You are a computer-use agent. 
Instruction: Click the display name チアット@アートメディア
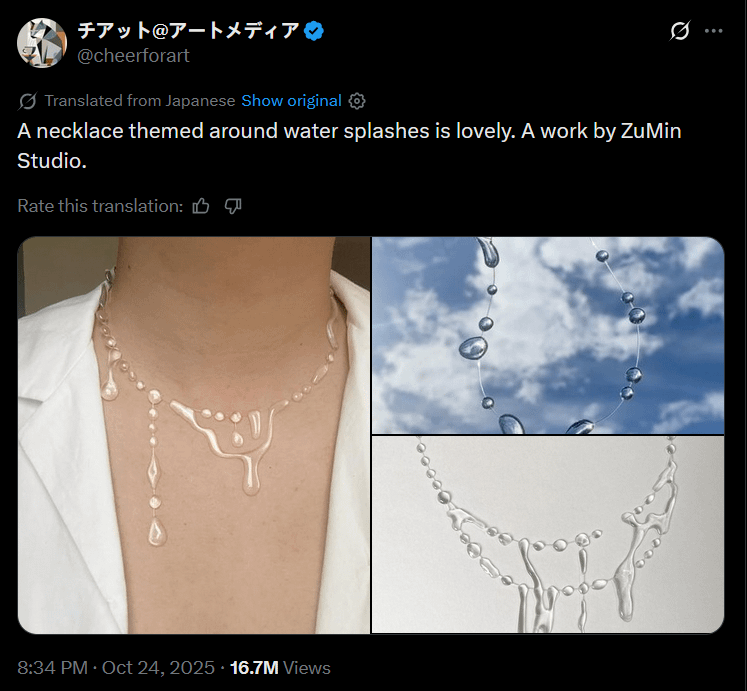tap(188, 31)
